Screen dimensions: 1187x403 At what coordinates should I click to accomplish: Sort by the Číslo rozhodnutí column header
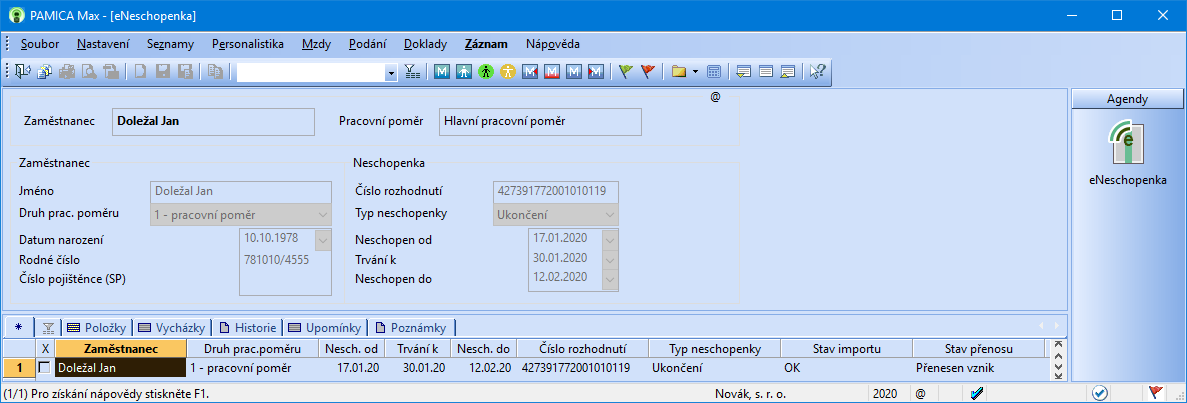point(583,348)
